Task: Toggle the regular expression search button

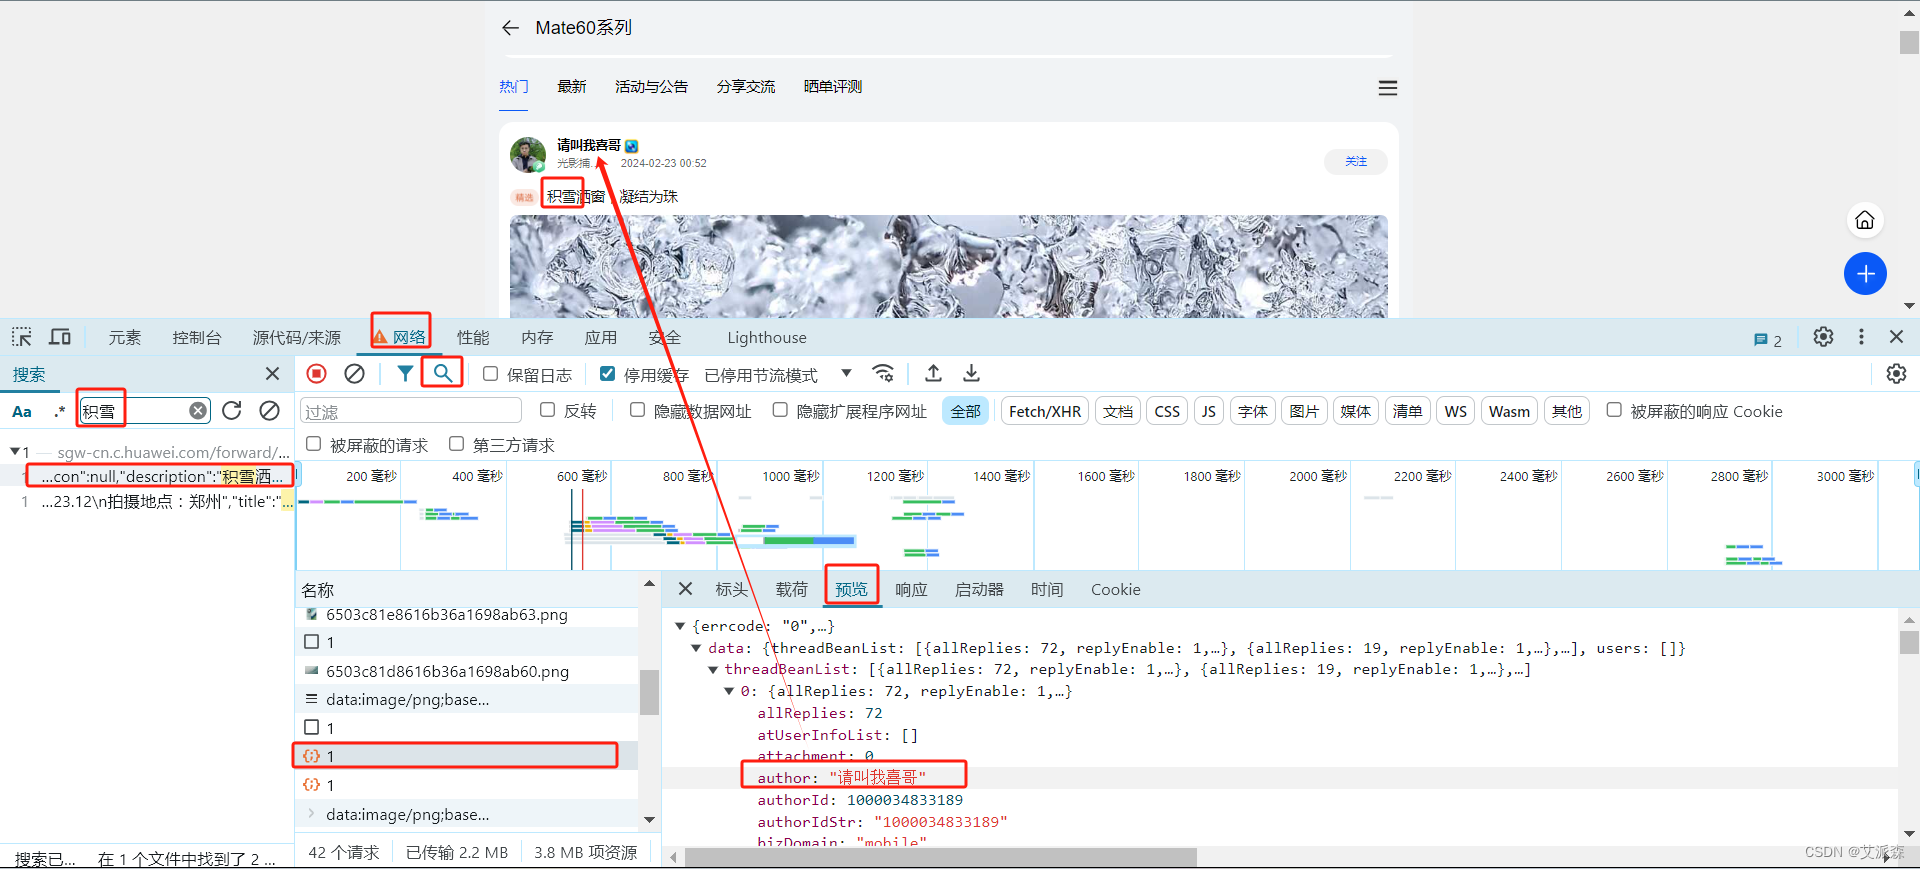Action: click(59, 411)
